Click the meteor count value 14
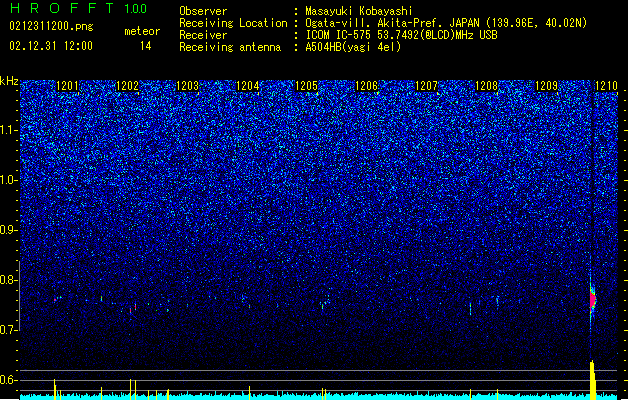This screenshot has width=629, height=400. [x=146, y=46]
